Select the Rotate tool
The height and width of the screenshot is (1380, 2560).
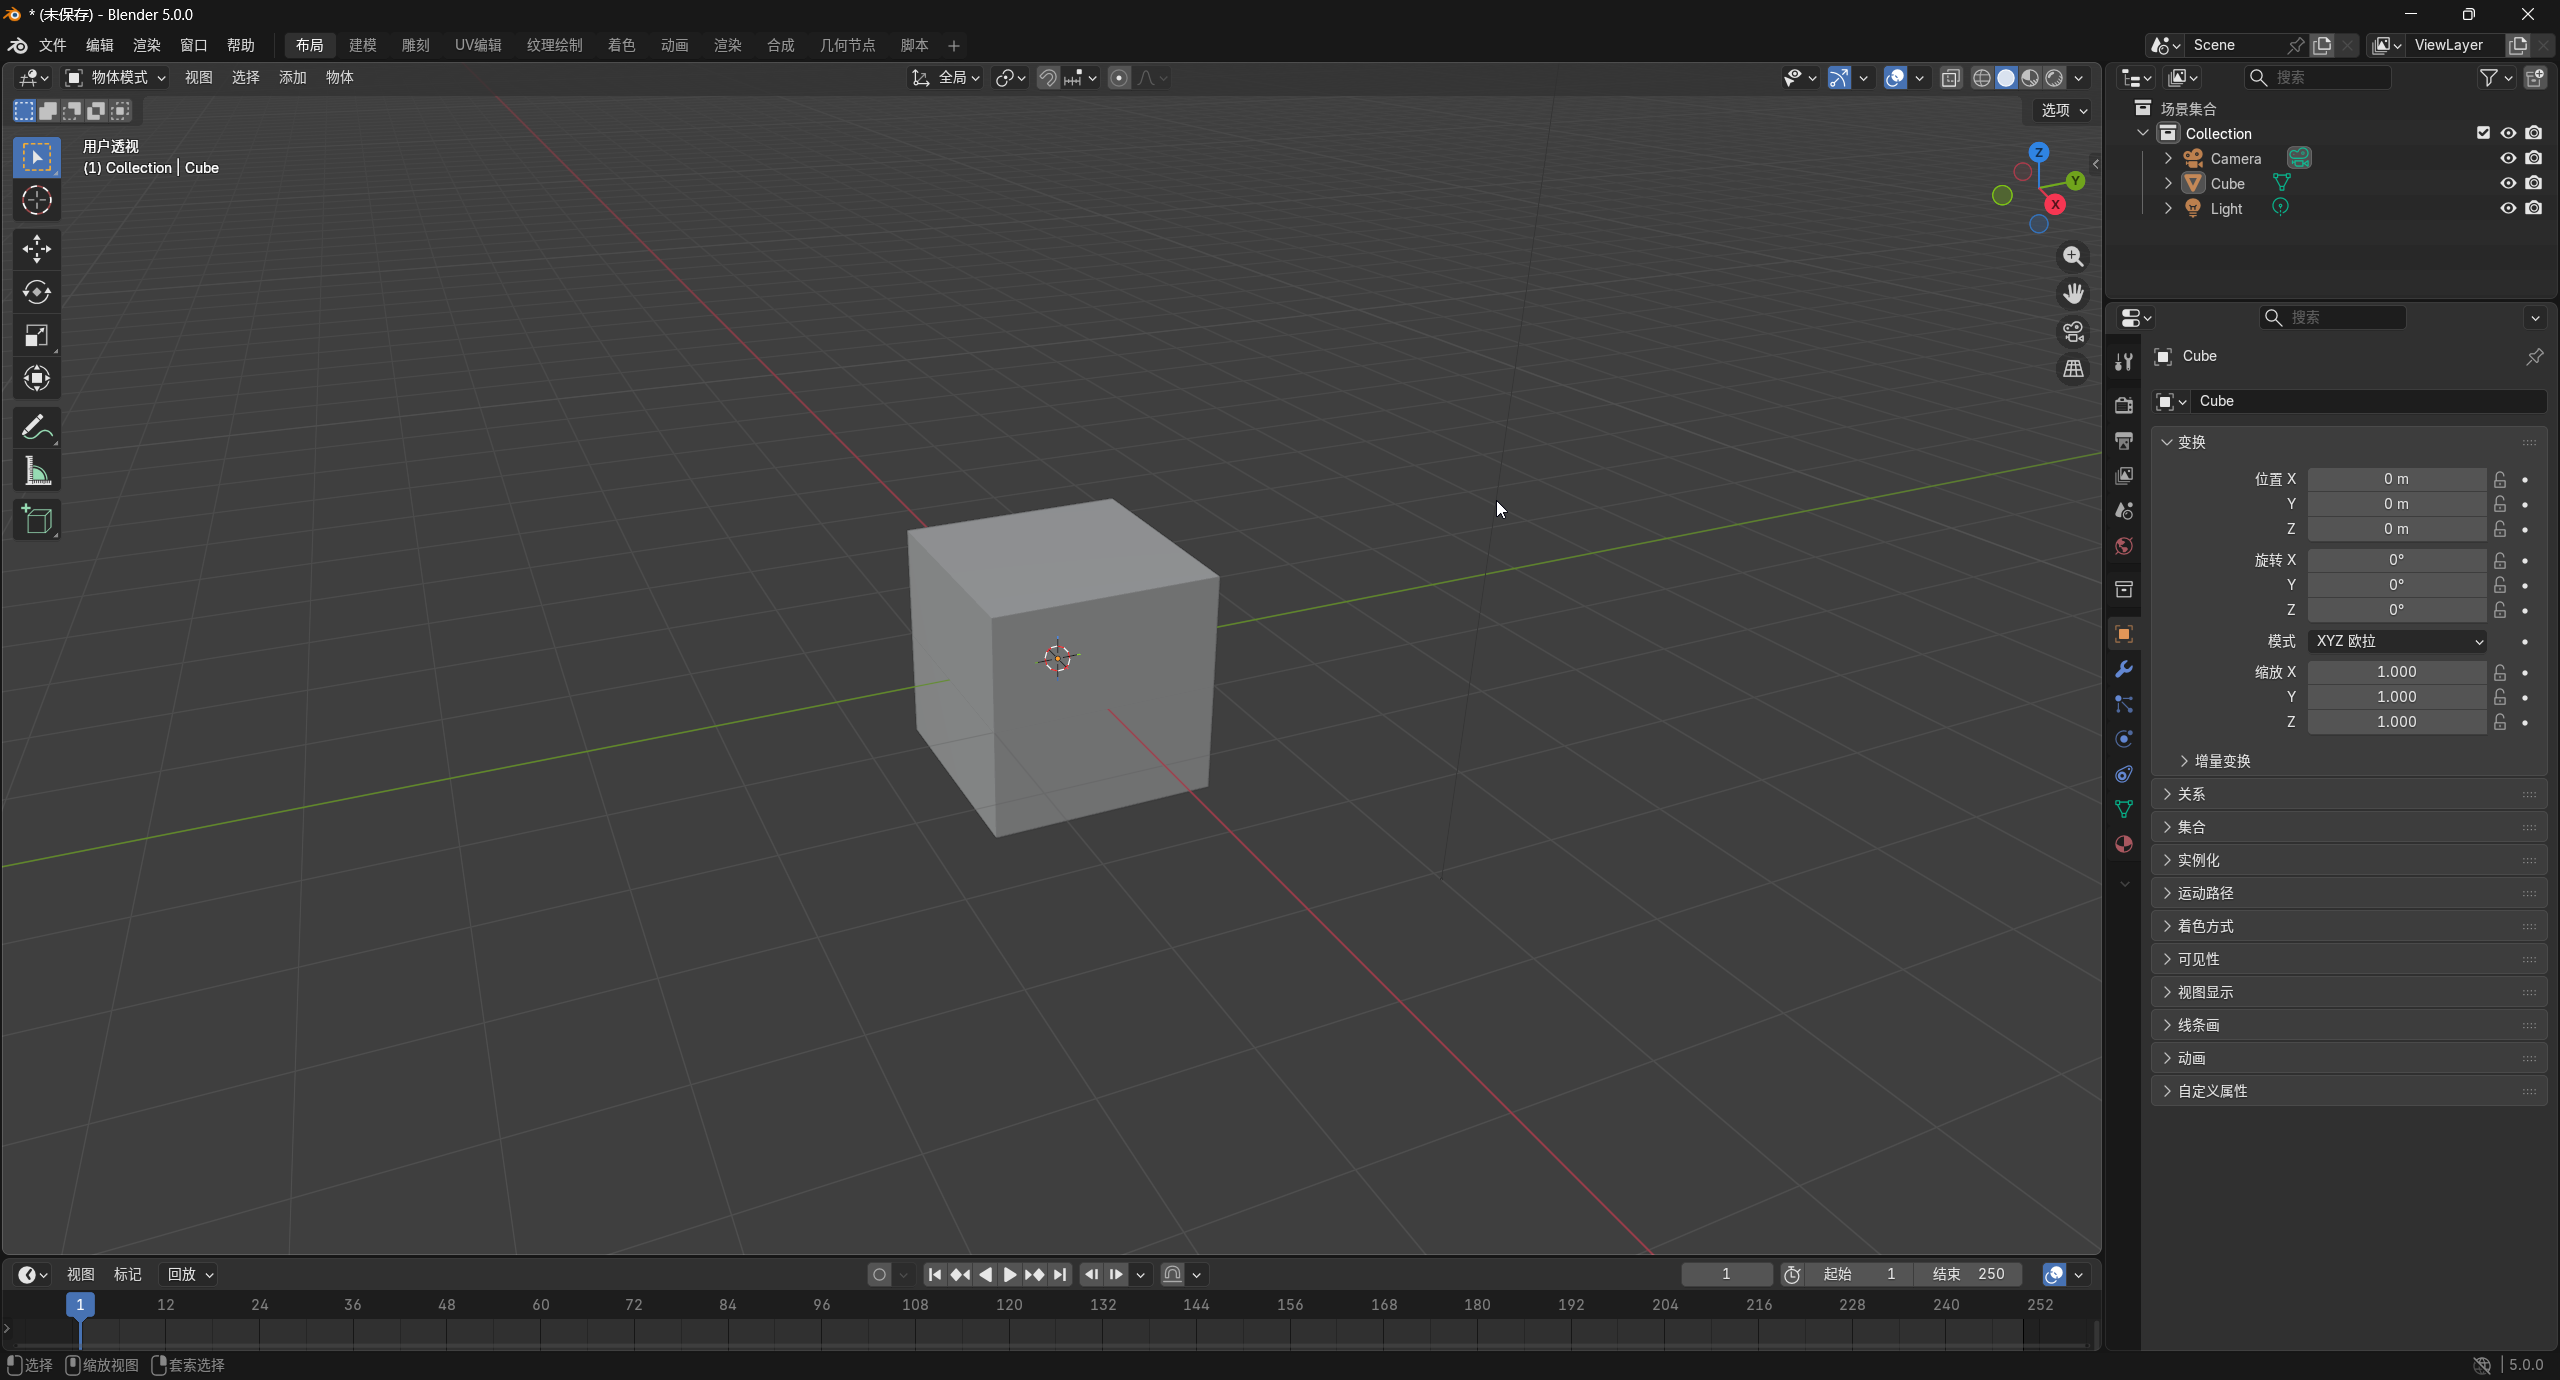click(37, 292)
